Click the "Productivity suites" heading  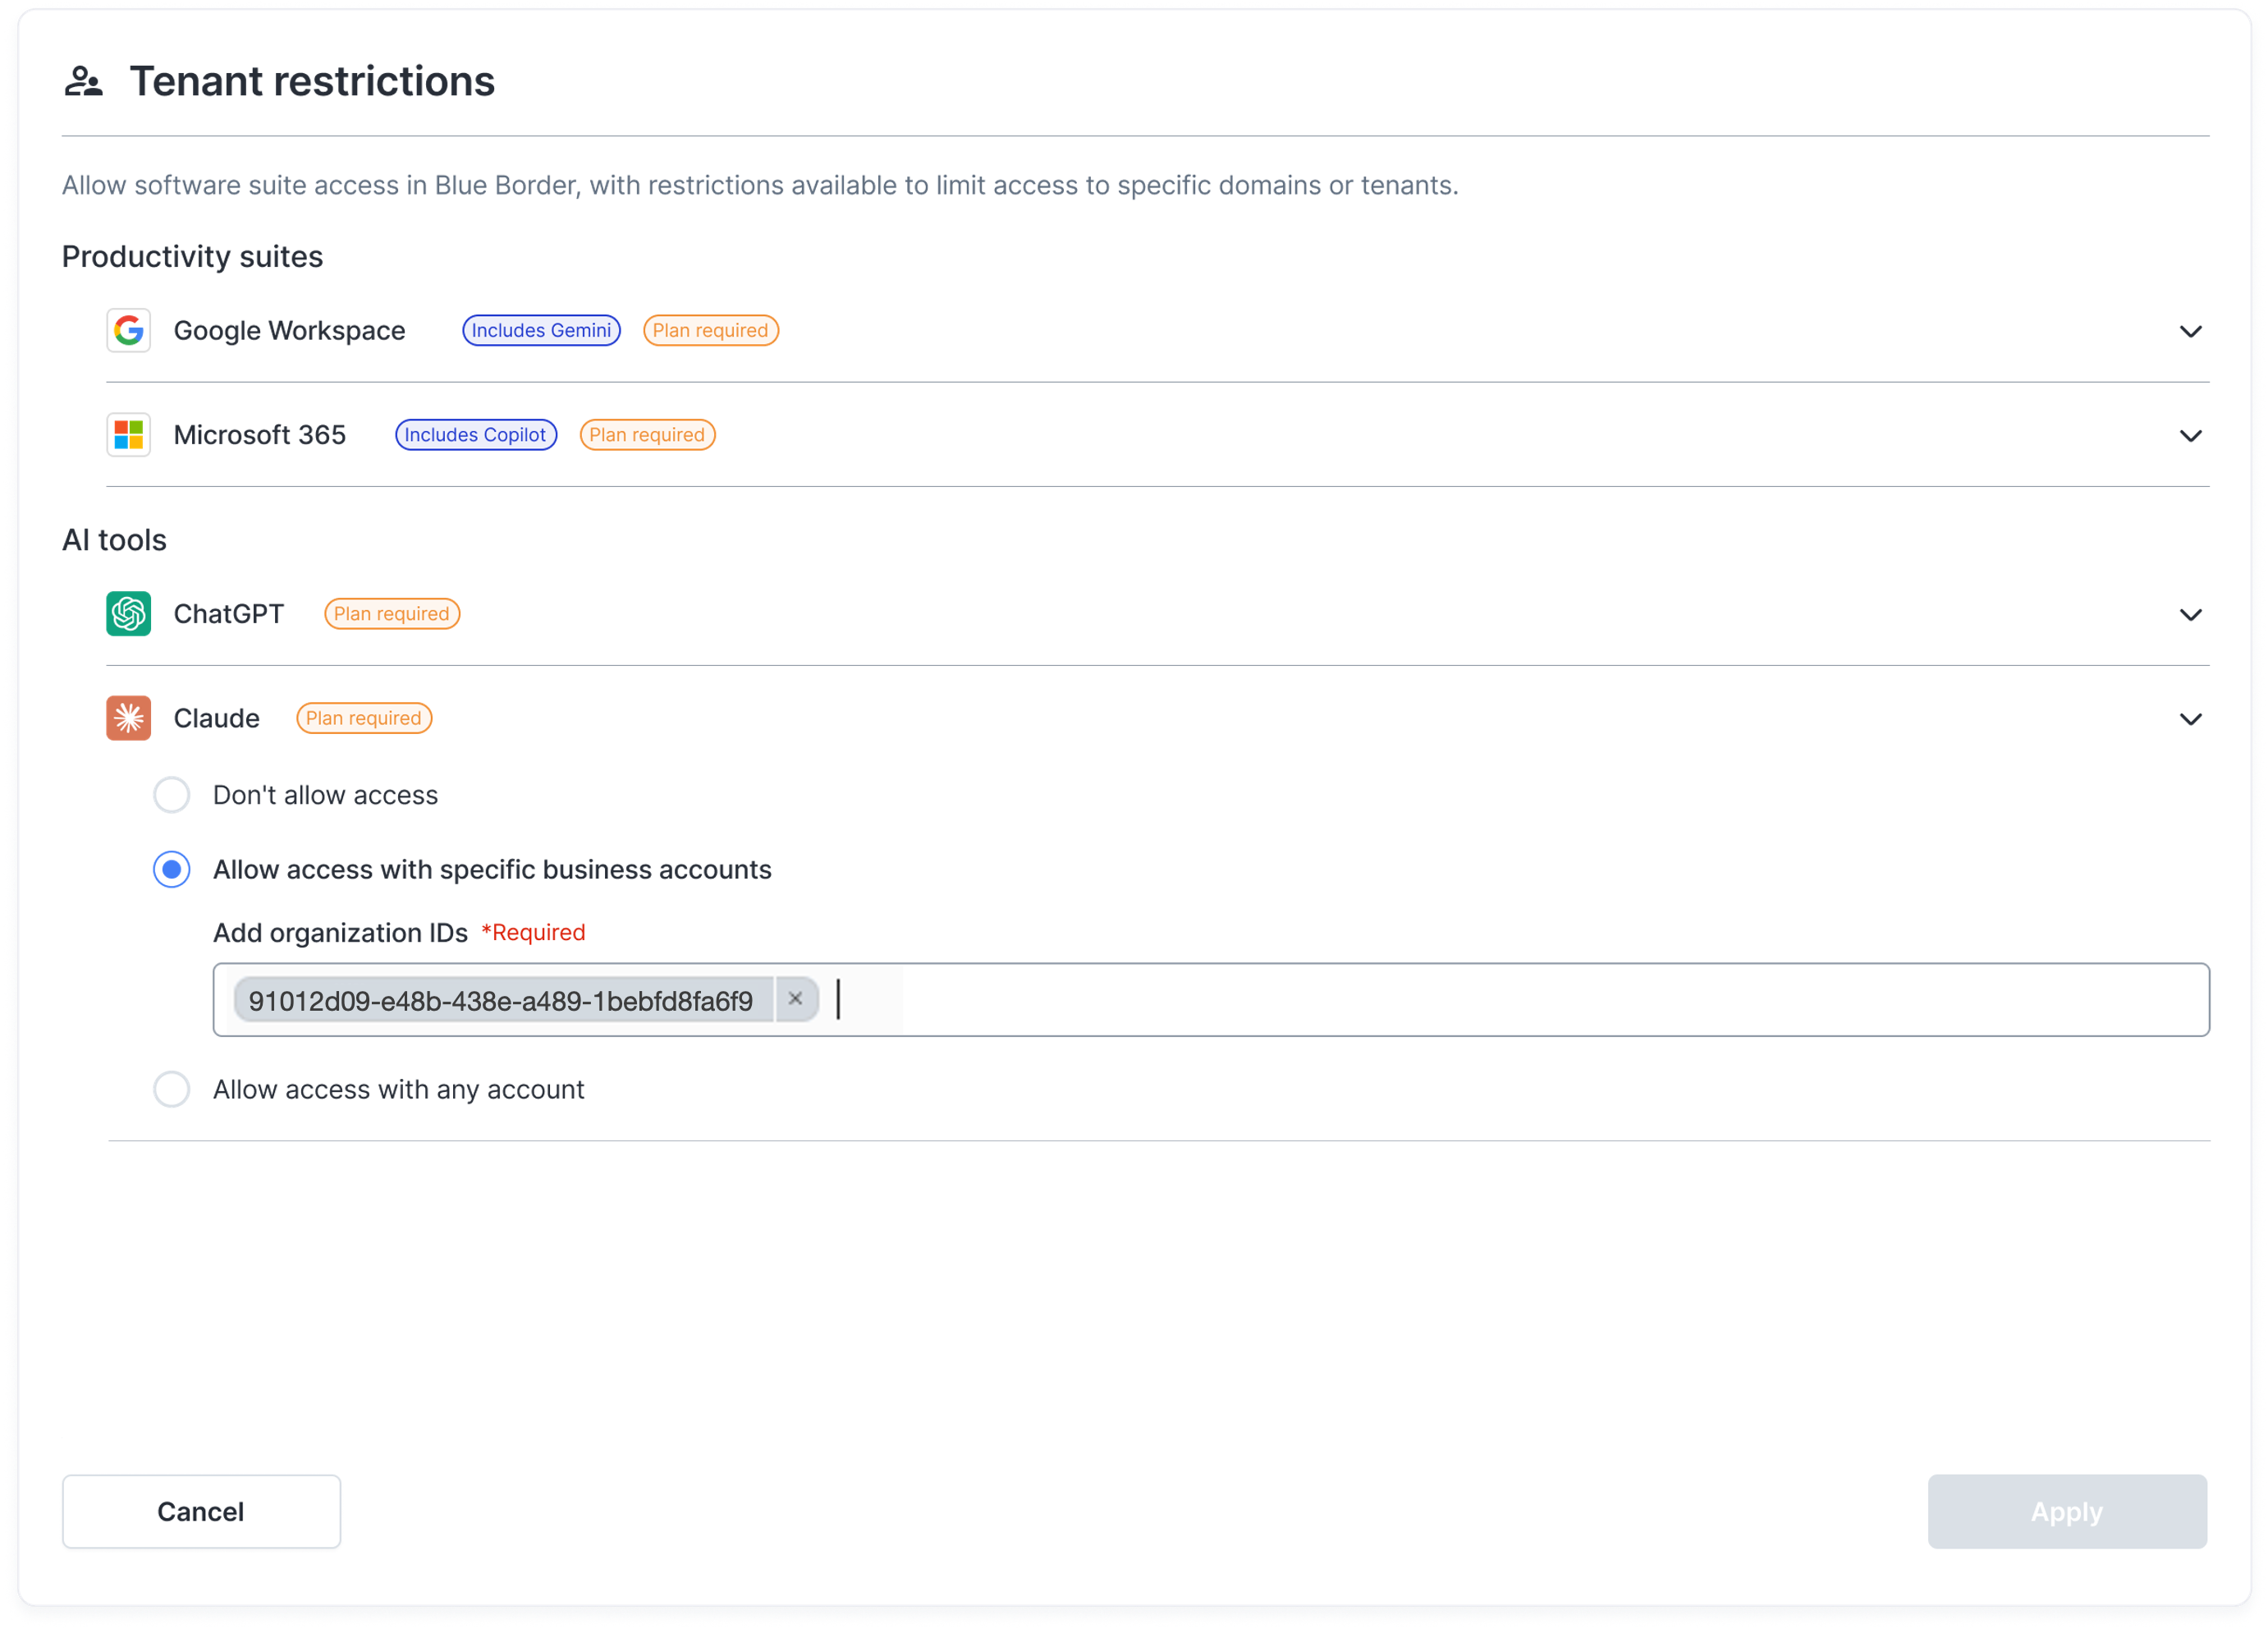point(192,257)
